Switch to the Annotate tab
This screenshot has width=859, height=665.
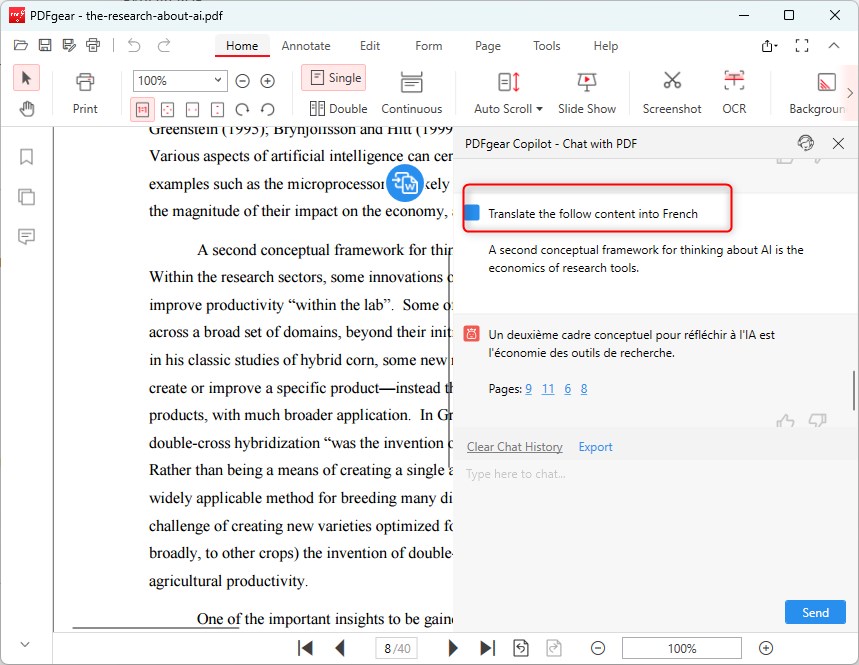pos(306,46)
